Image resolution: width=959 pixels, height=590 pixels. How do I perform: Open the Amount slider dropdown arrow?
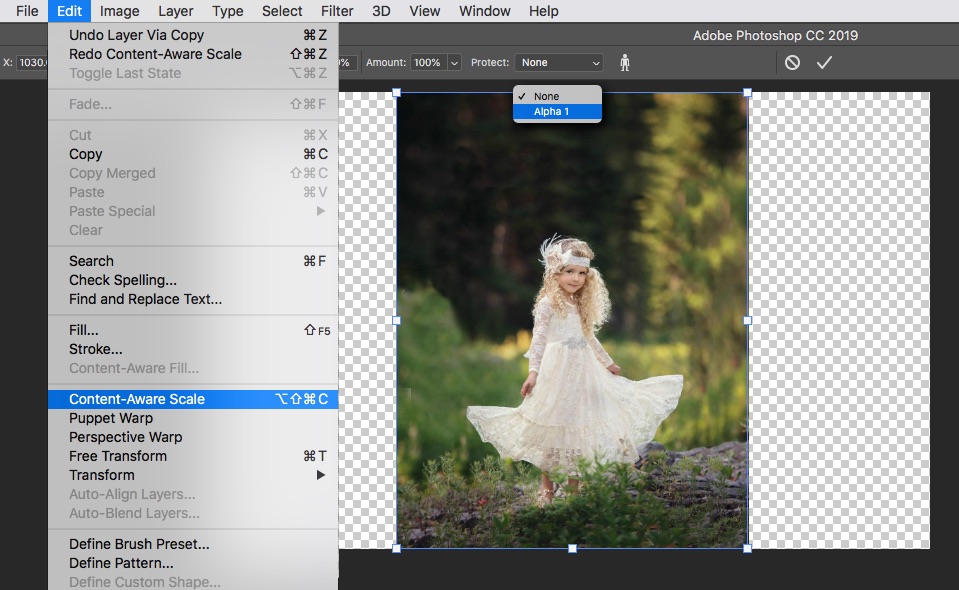click(455, 63)
